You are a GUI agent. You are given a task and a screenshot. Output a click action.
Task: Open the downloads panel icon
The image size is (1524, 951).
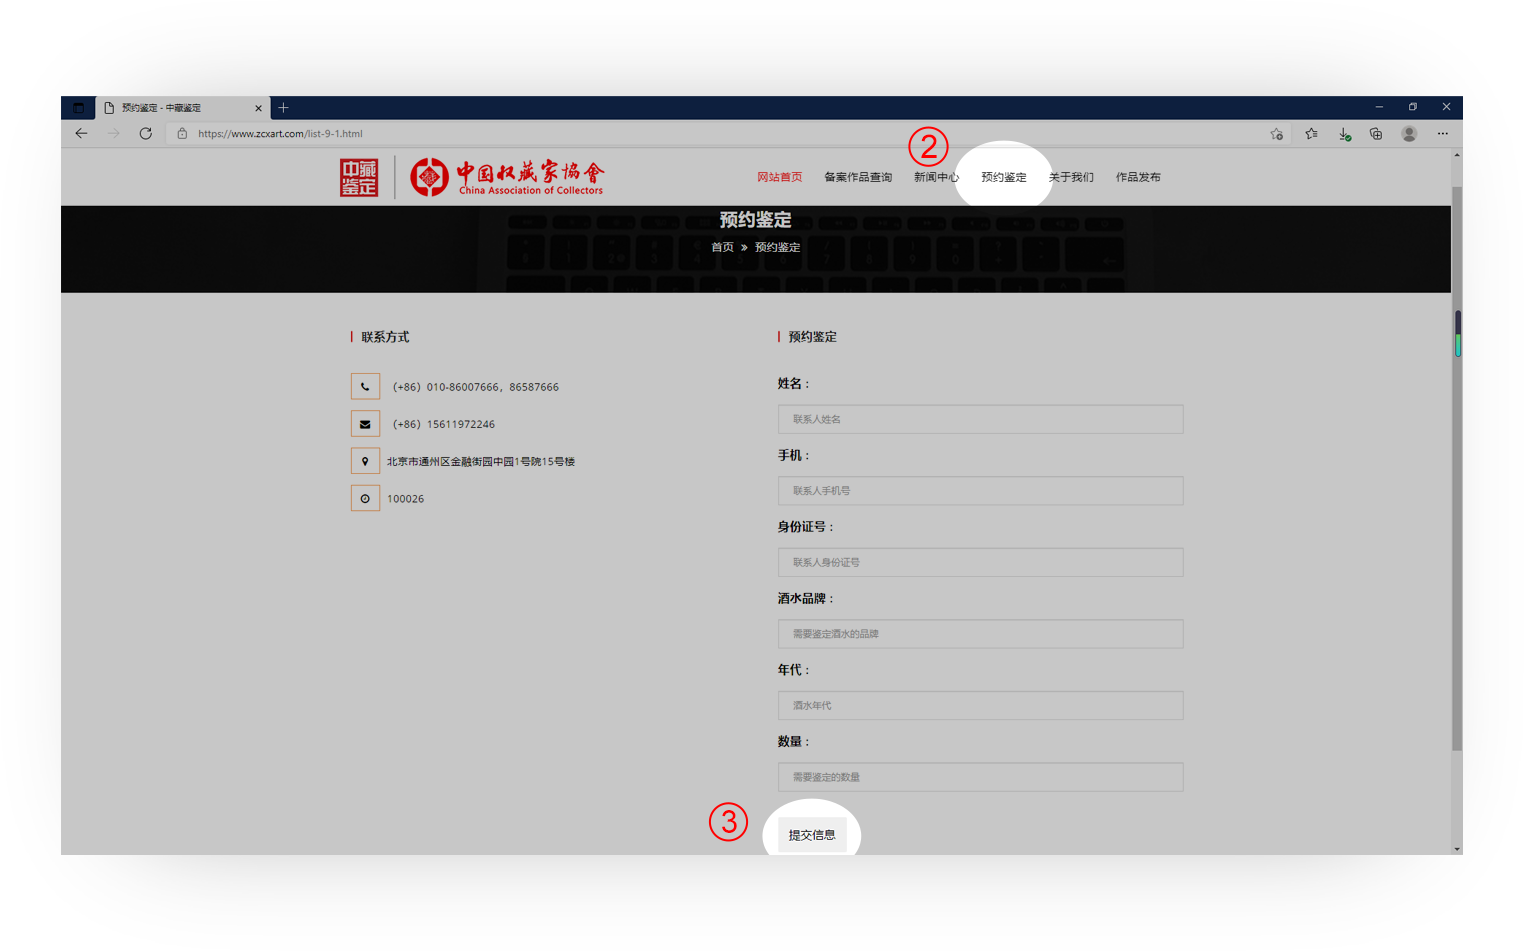coord(1344,134)
